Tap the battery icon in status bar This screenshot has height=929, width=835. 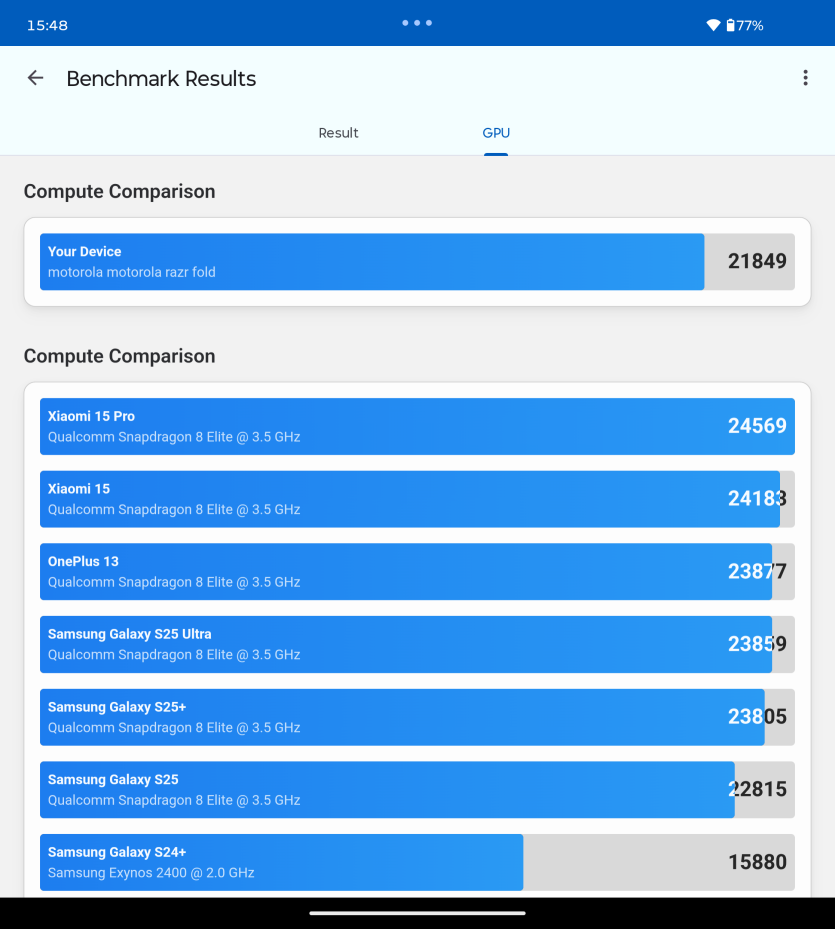pyautogui.click(x=731, y=25)
